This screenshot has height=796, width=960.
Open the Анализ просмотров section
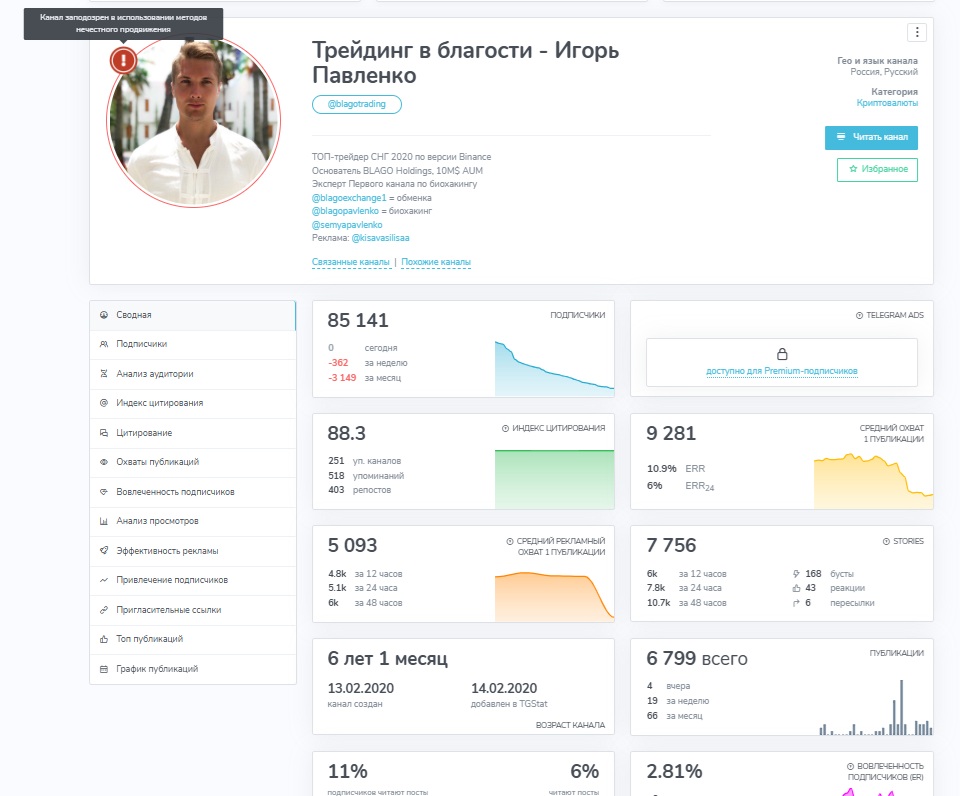193,521
